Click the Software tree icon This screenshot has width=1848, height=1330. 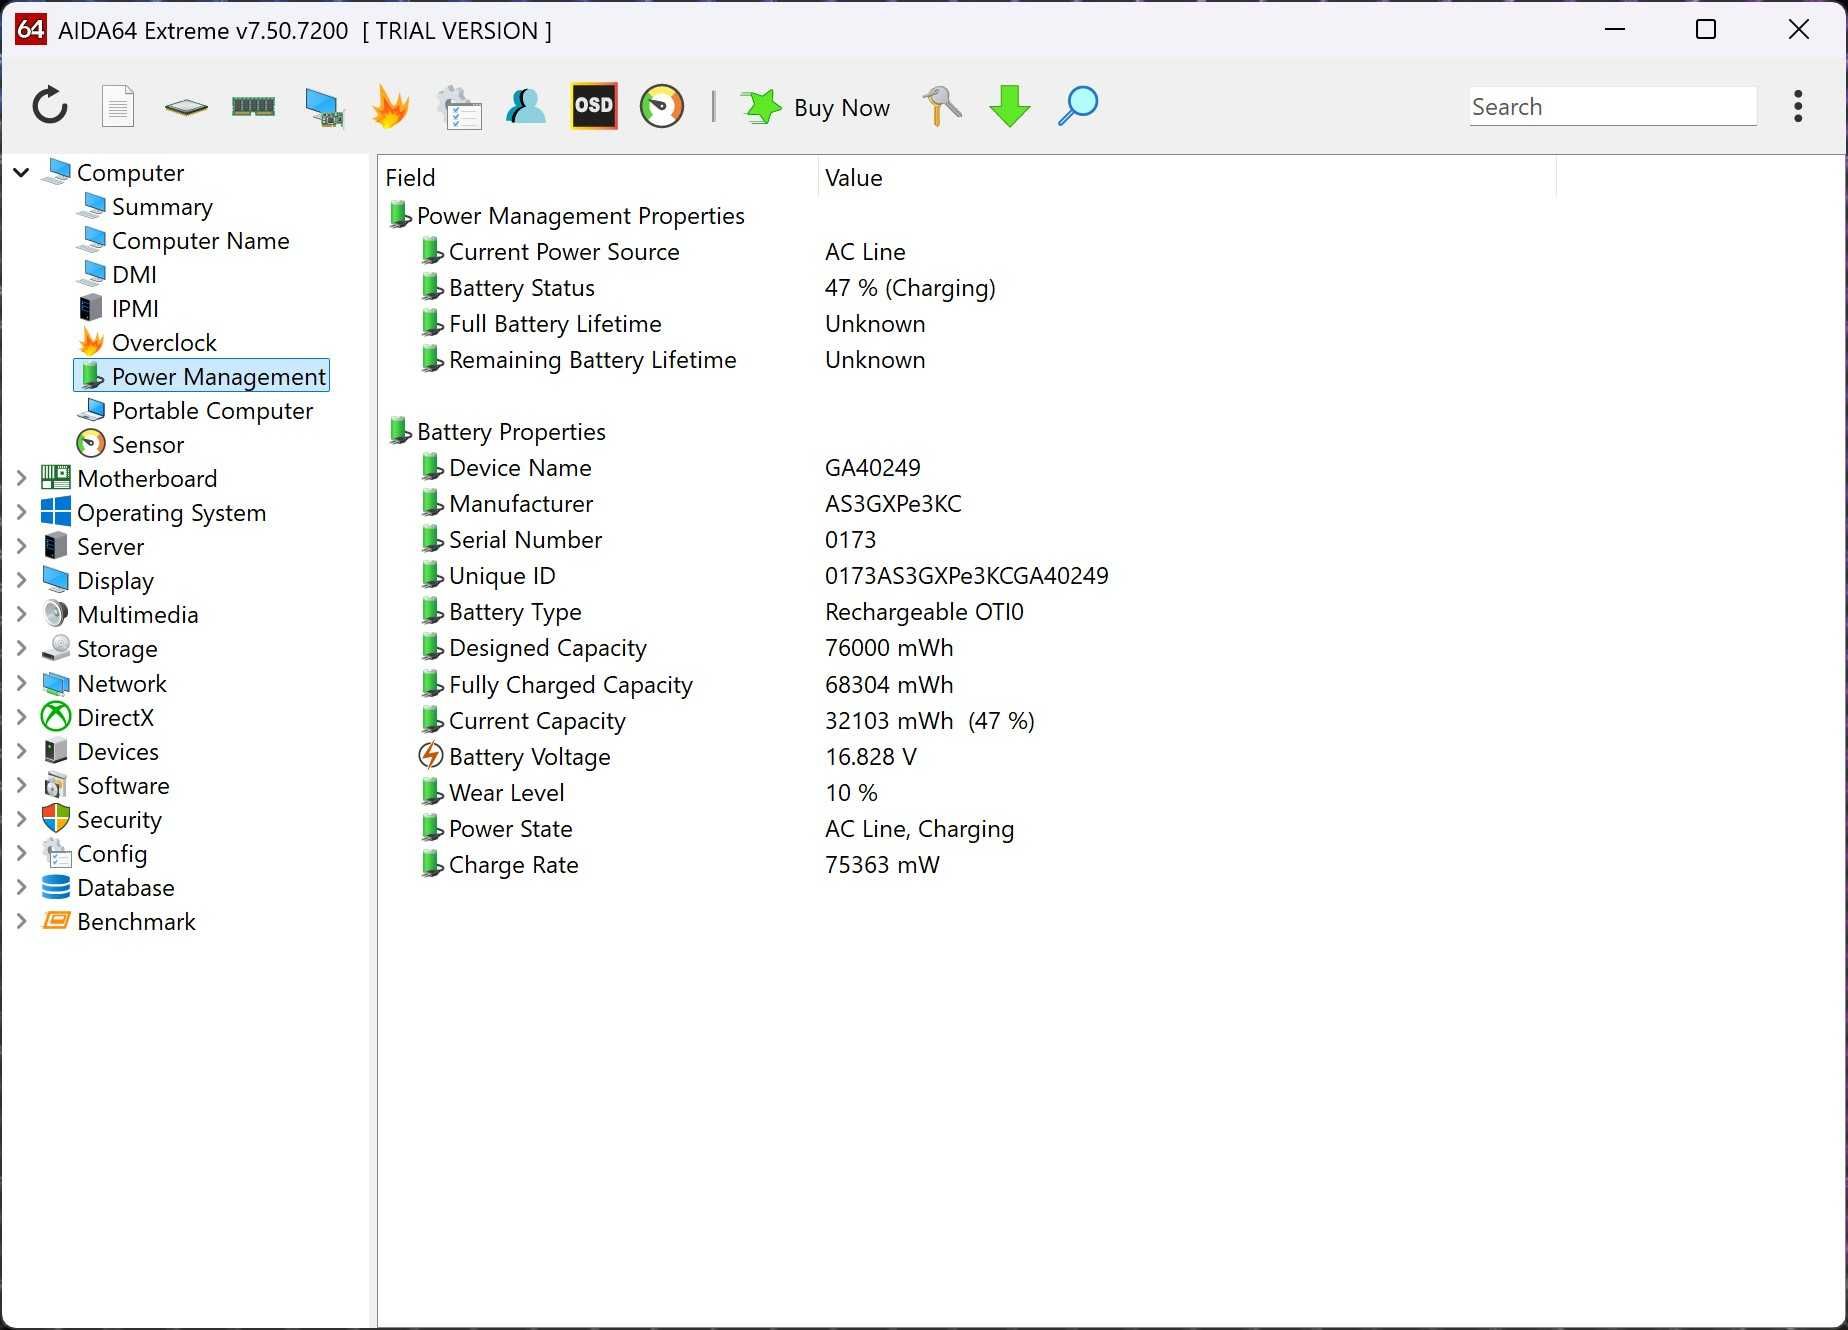coord(56,785)
